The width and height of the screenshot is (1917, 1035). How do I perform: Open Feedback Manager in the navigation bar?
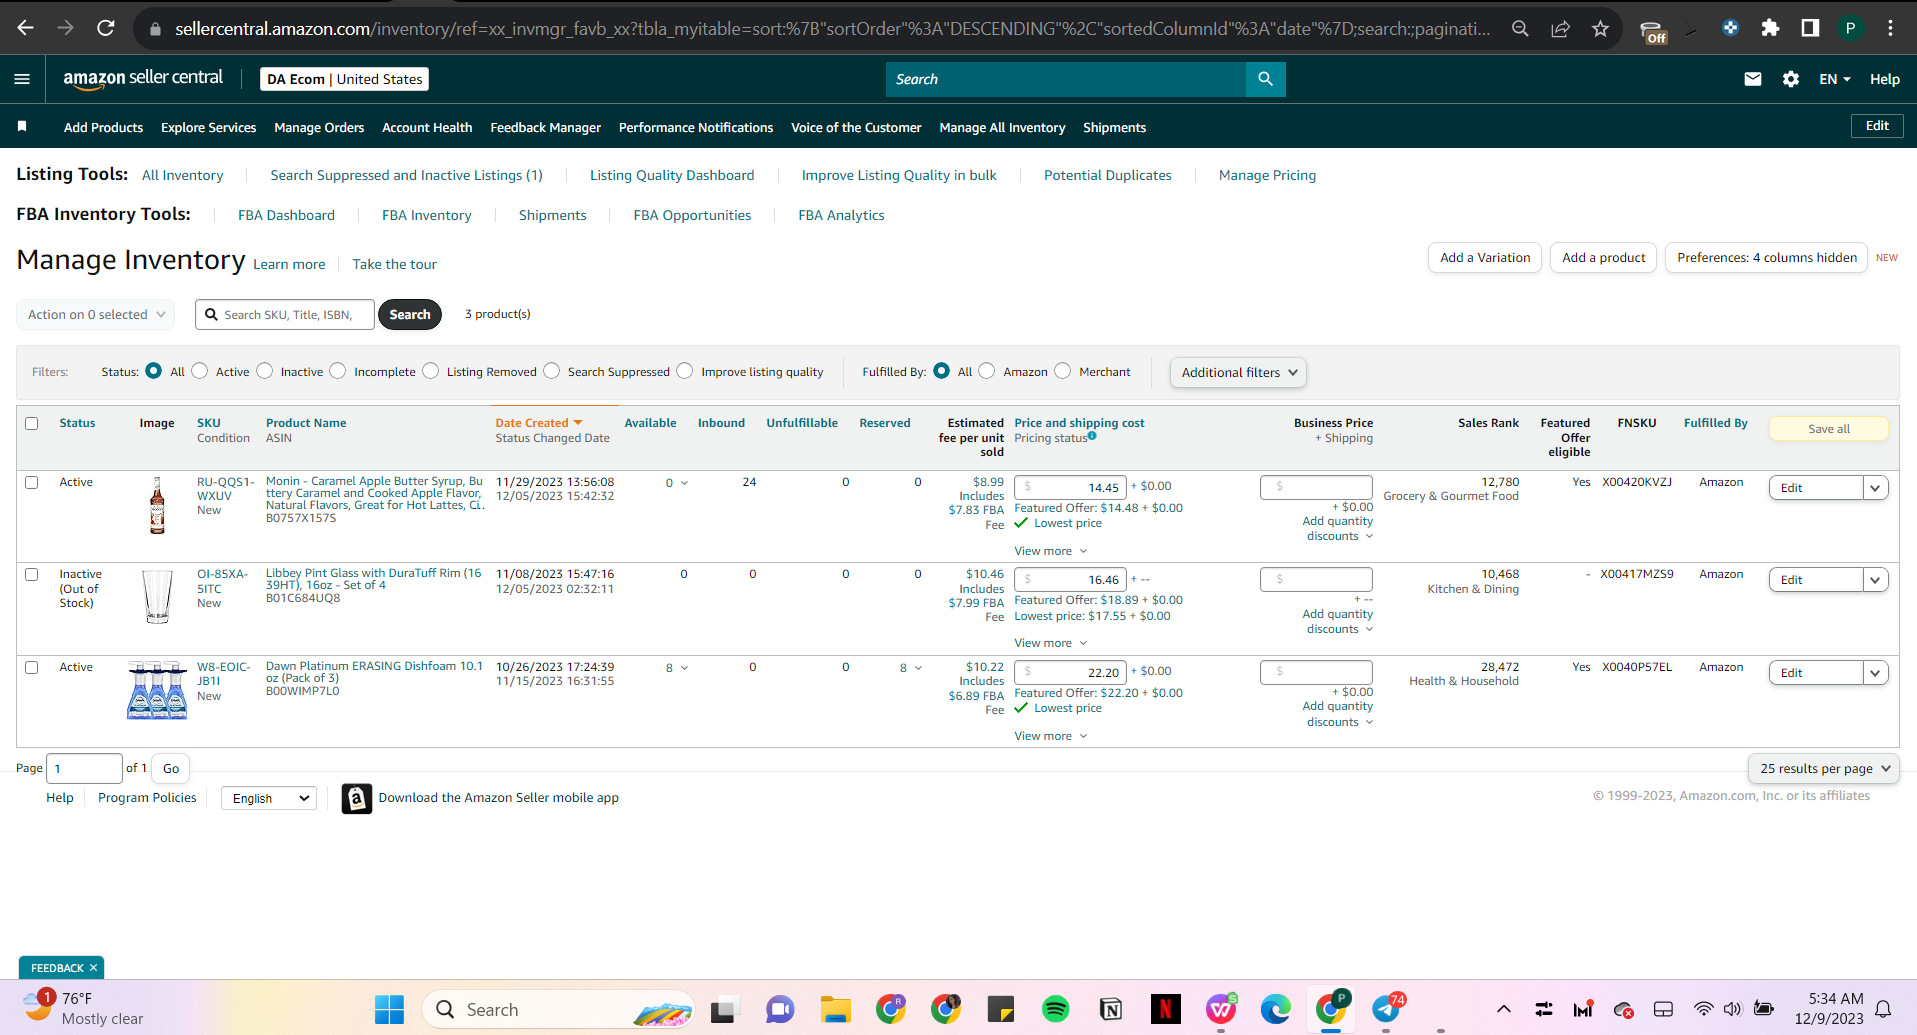tap(545, 127)
